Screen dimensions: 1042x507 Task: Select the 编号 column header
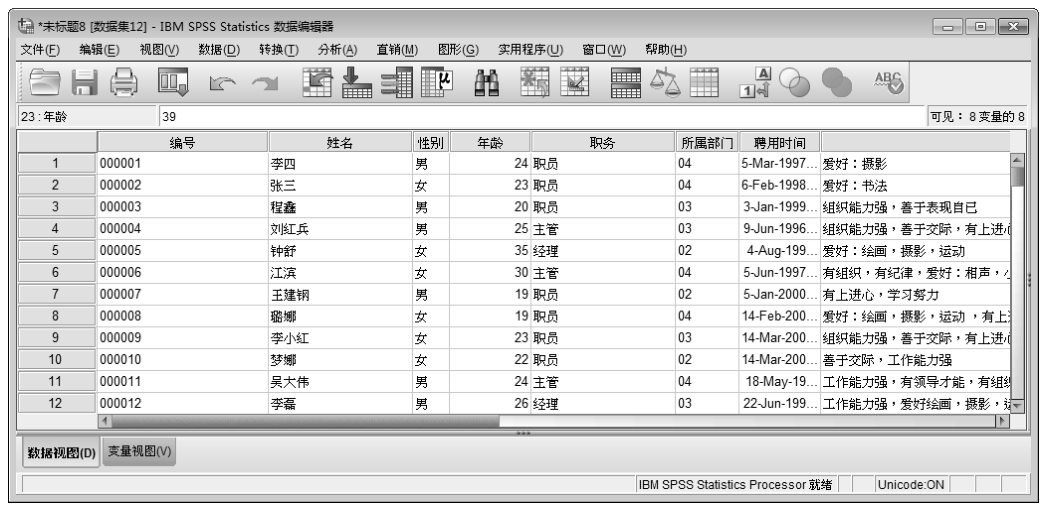[183, 143]
